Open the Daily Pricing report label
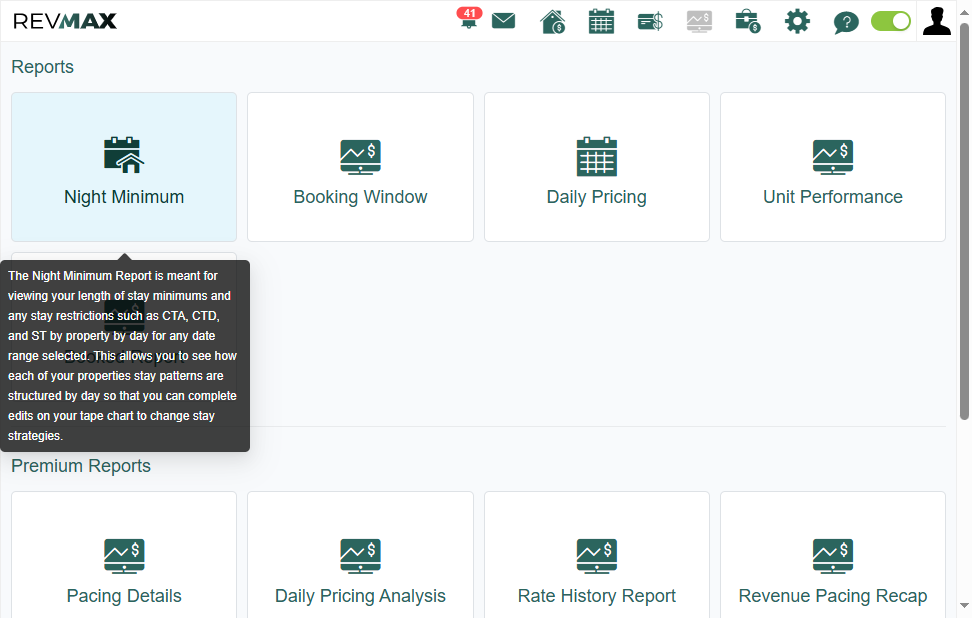 [596, 197]
